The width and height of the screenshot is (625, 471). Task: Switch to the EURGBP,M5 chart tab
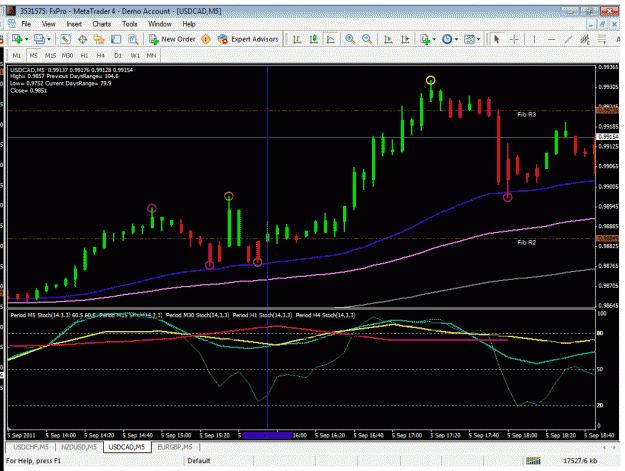(x=175, y=447)
